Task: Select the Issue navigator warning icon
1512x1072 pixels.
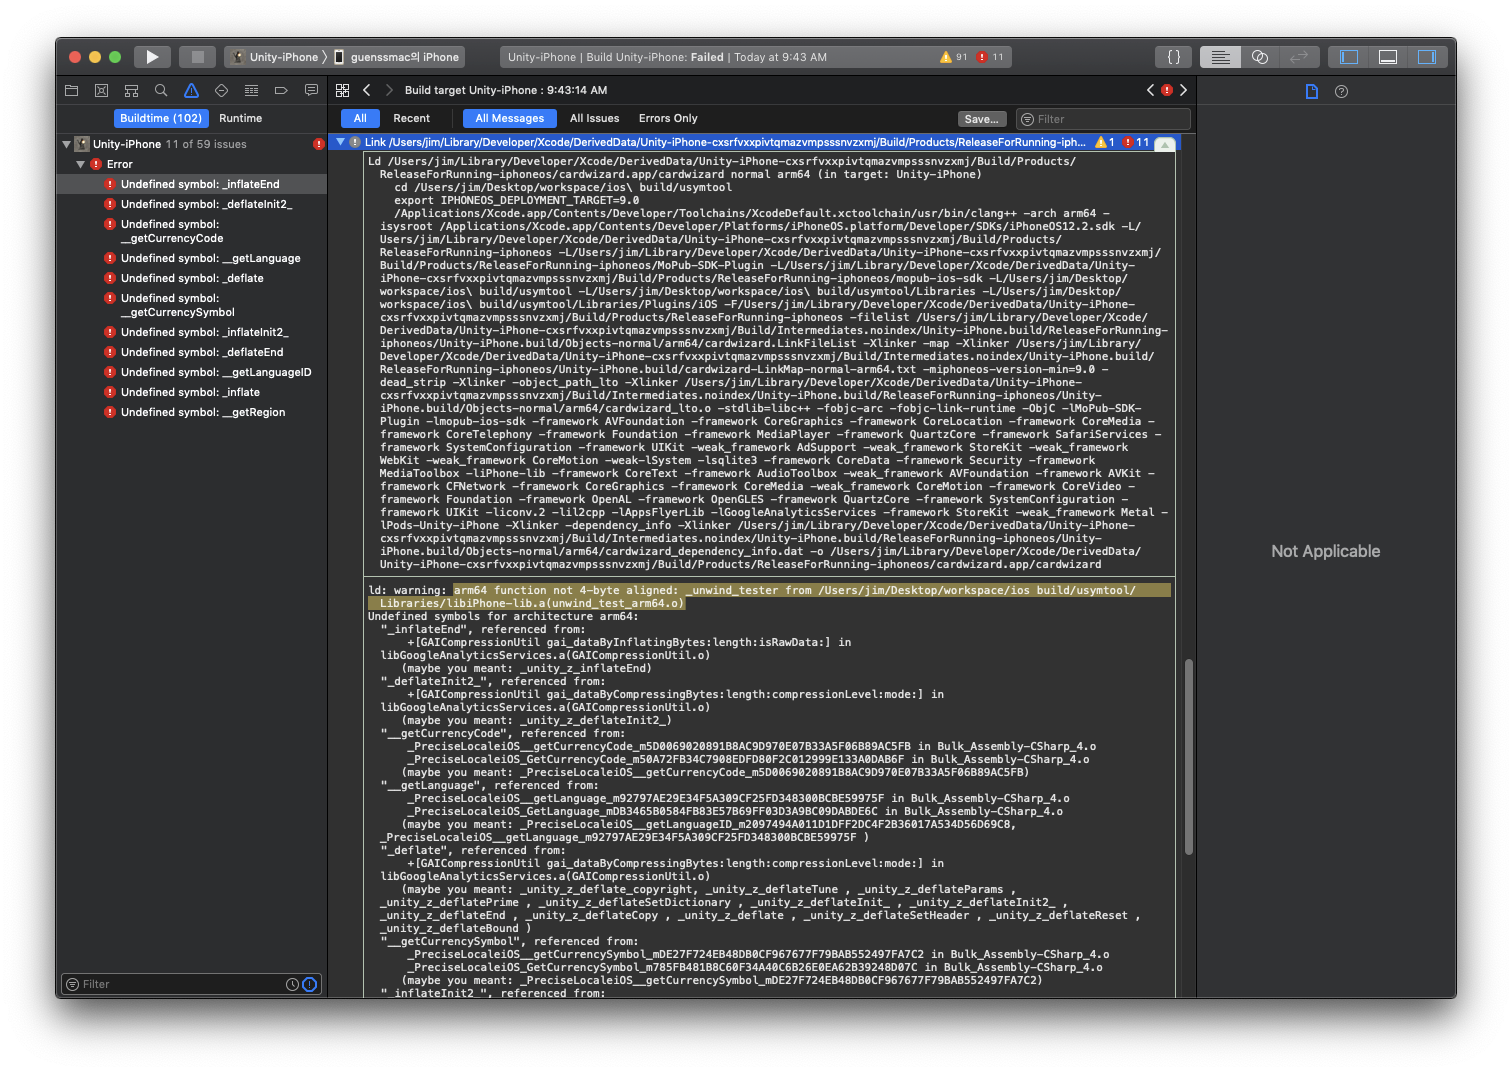Action: point(191,90)
